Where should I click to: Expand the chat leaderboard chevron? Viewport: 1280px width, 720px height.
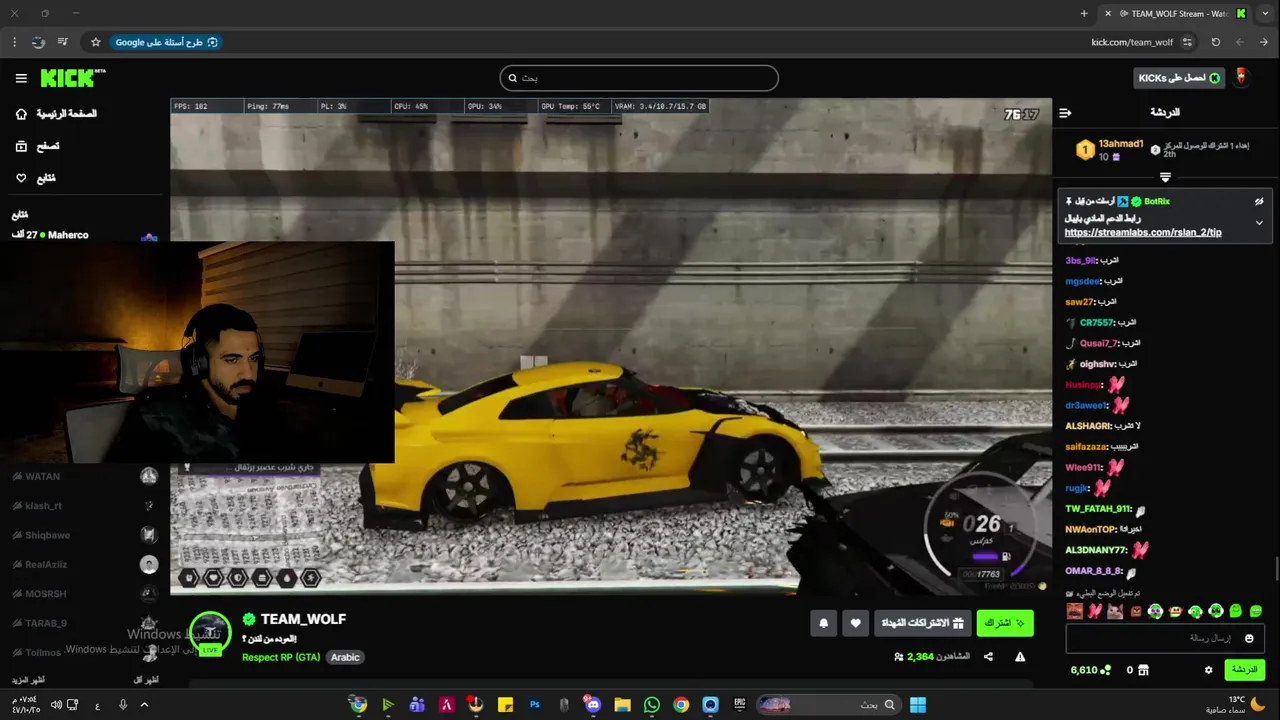pos(1165,177)
